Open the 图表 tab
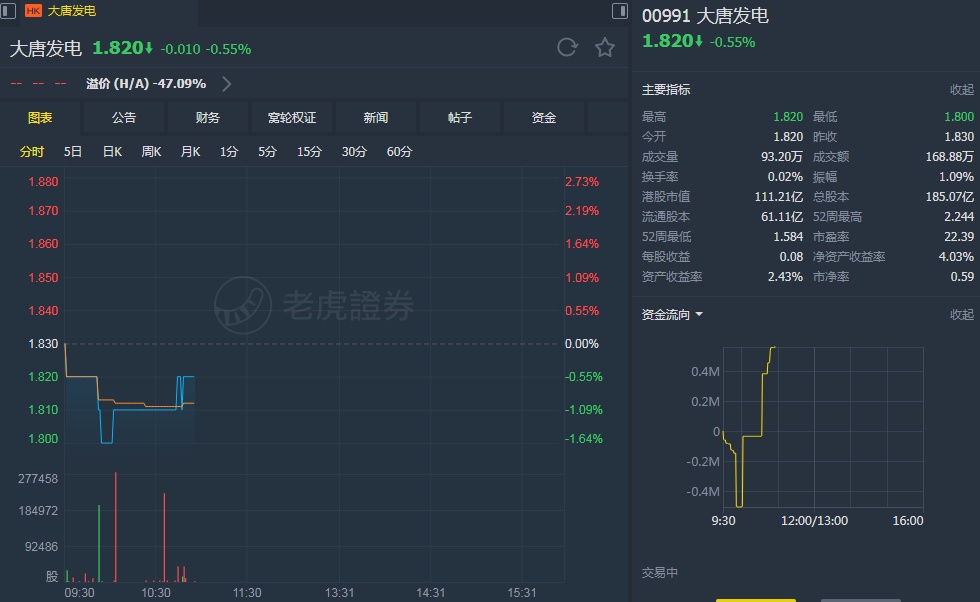Viewport: 980px width, 602px height. [40, 118]
